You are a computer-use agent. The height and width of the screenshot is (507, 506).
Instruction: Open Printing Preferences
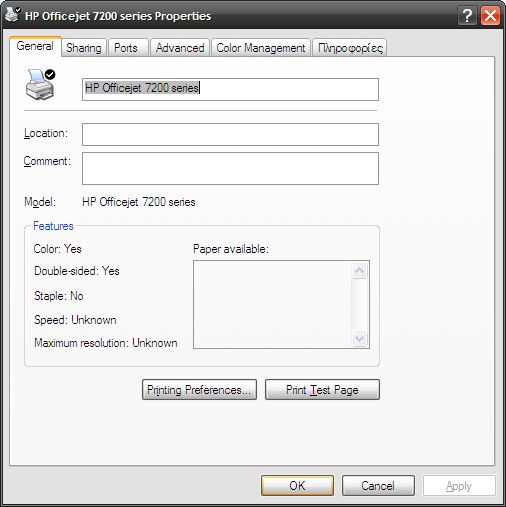point(199,389)
